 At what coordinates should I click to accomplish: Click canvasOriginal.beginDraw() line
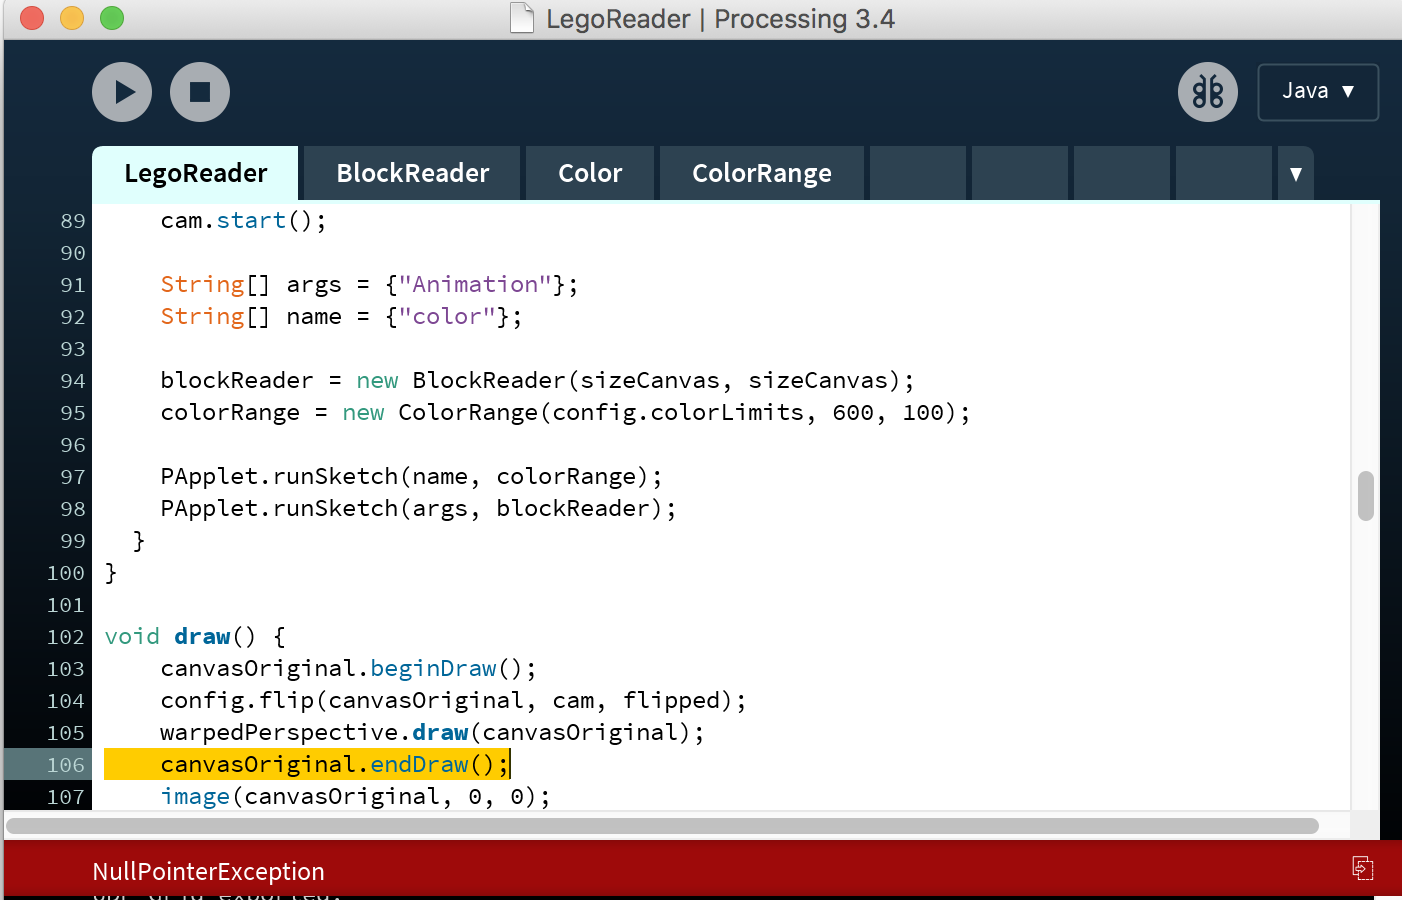[348, 669]
